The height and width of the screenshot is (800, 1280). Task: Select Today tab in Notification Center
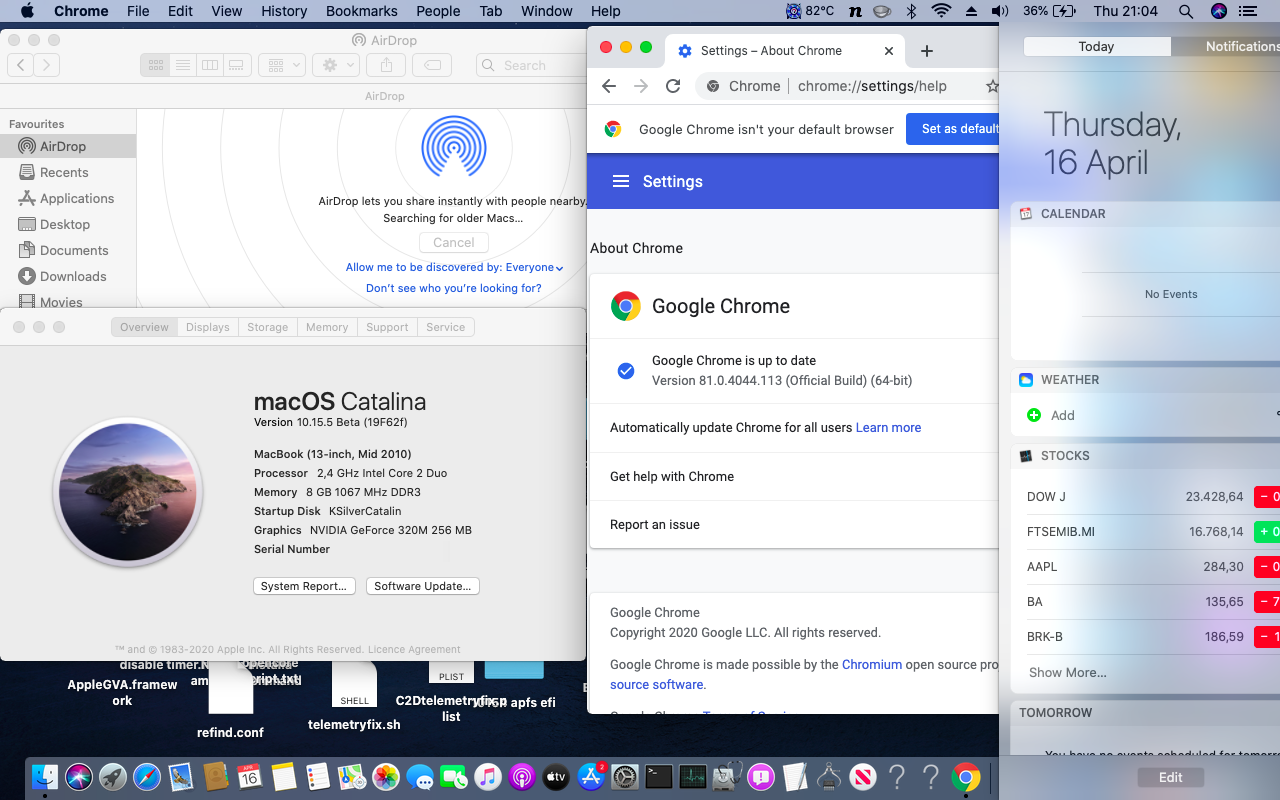pos(1097,46)
